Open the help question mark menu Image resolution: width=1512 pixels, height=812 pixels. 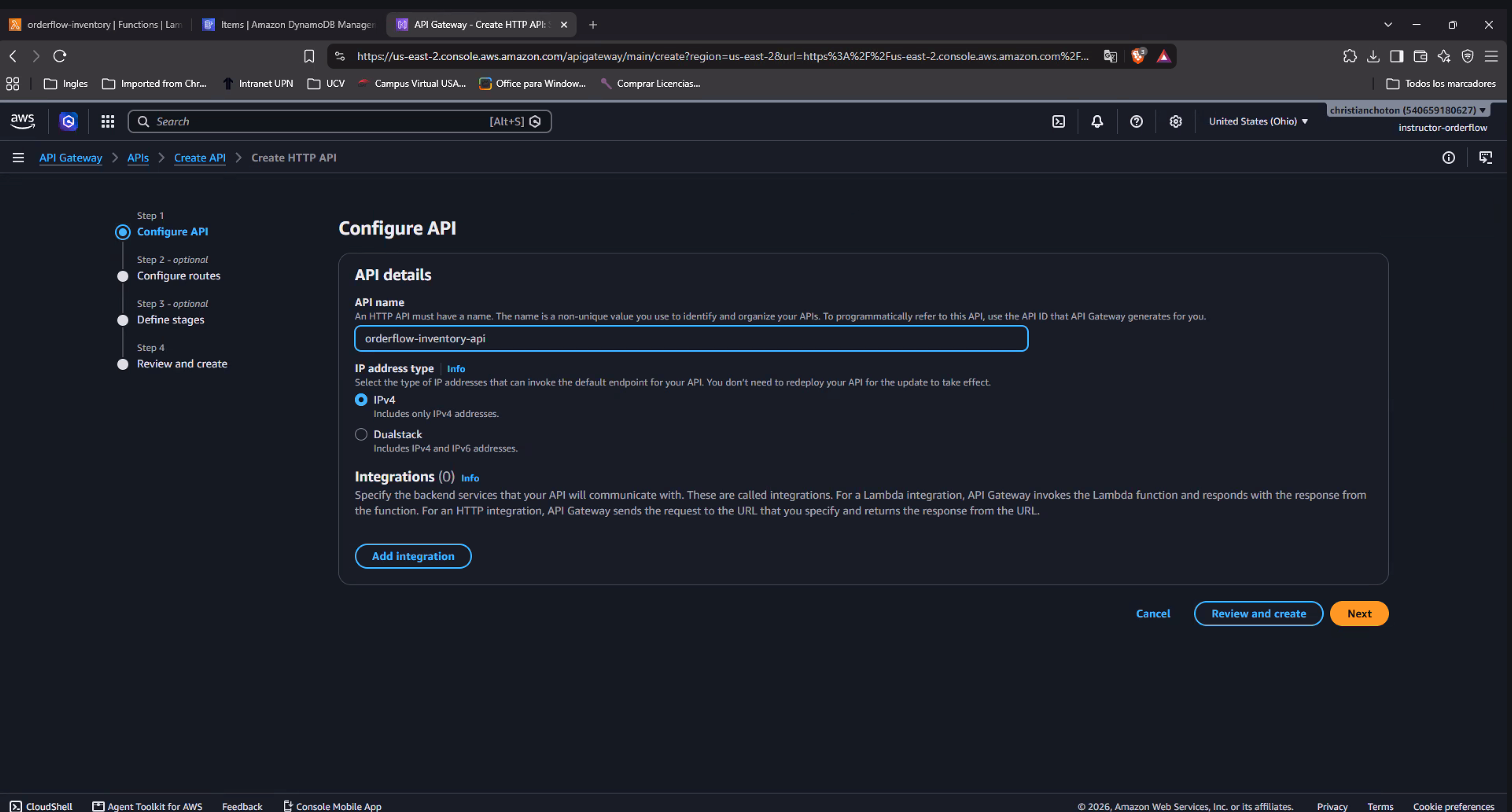point(1136,121)
